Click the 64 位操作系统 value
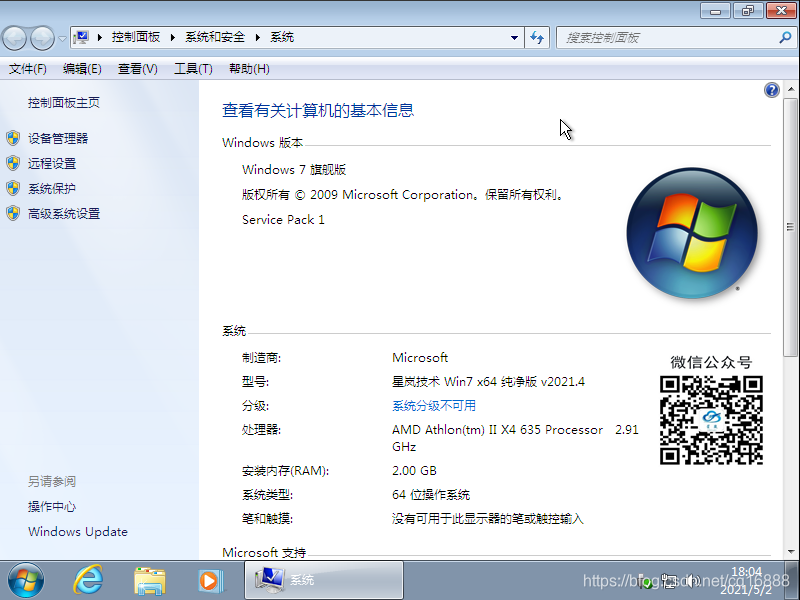This screenshot has width=800, height=600. 431,494
